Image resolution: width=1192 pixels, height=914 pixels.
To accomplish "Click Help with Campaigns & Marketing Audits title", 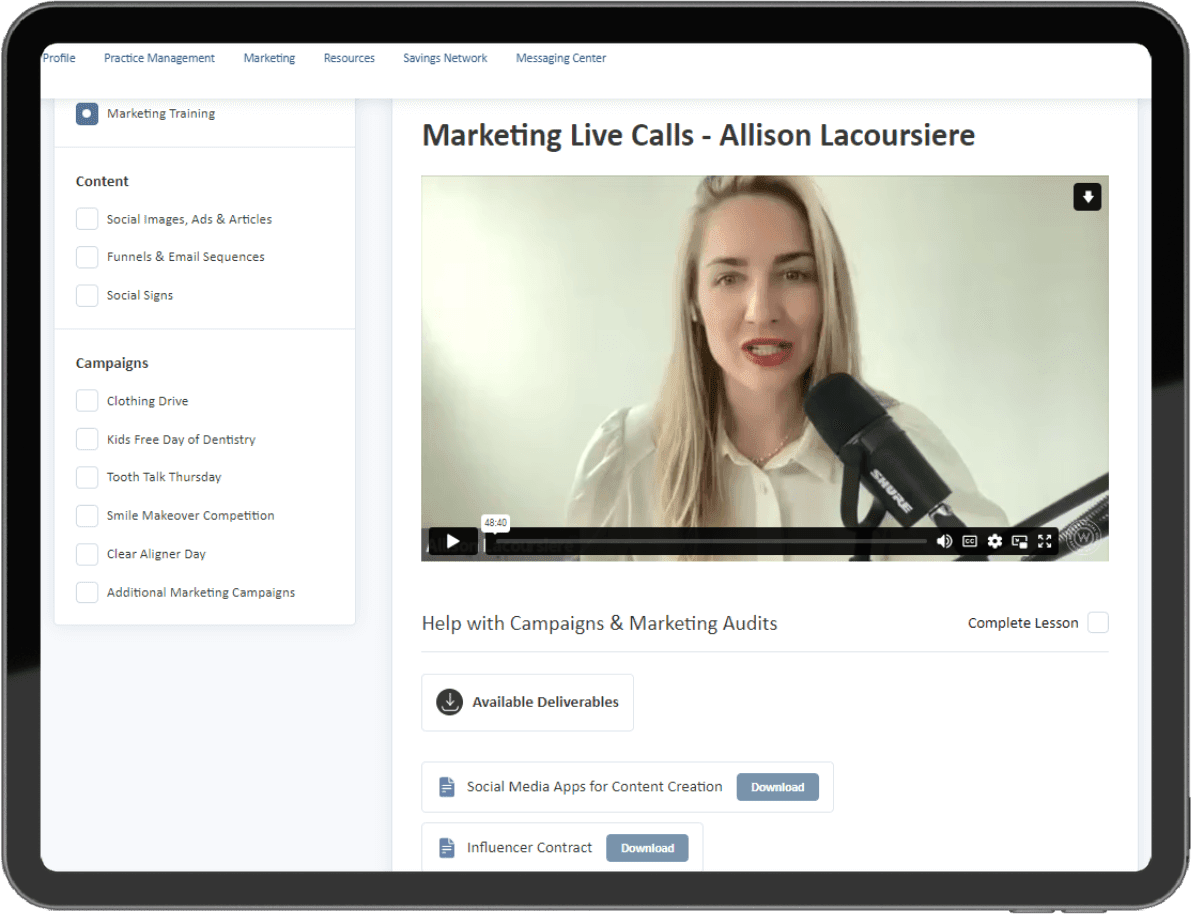I will (599, 624).
